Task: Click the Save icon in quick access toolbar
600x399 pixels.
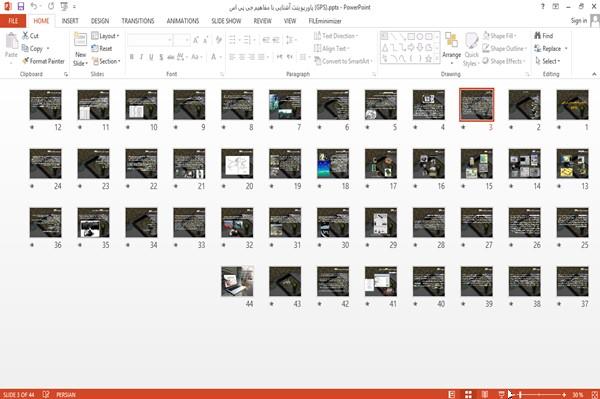Action: pos(21,6)
